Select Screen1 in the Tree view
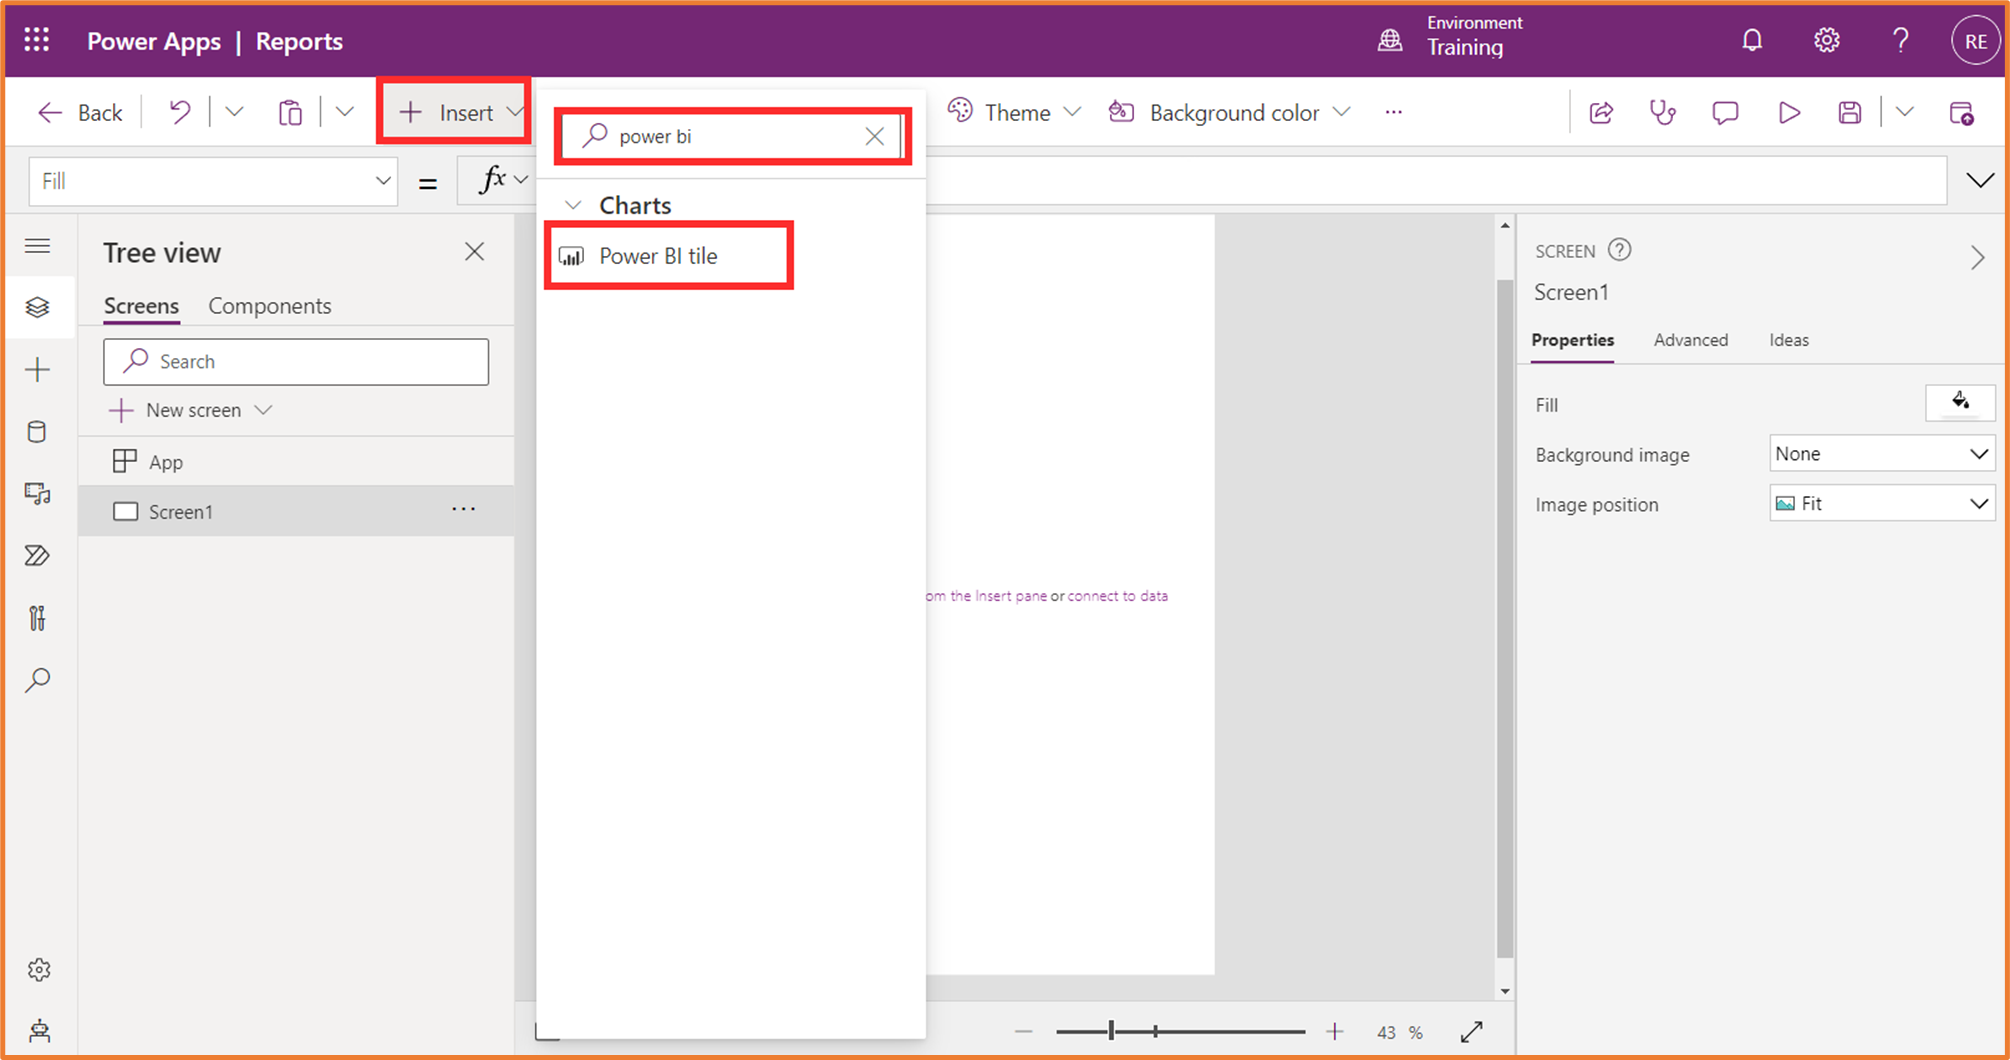 pyautogui.click(x=180, y=511)
